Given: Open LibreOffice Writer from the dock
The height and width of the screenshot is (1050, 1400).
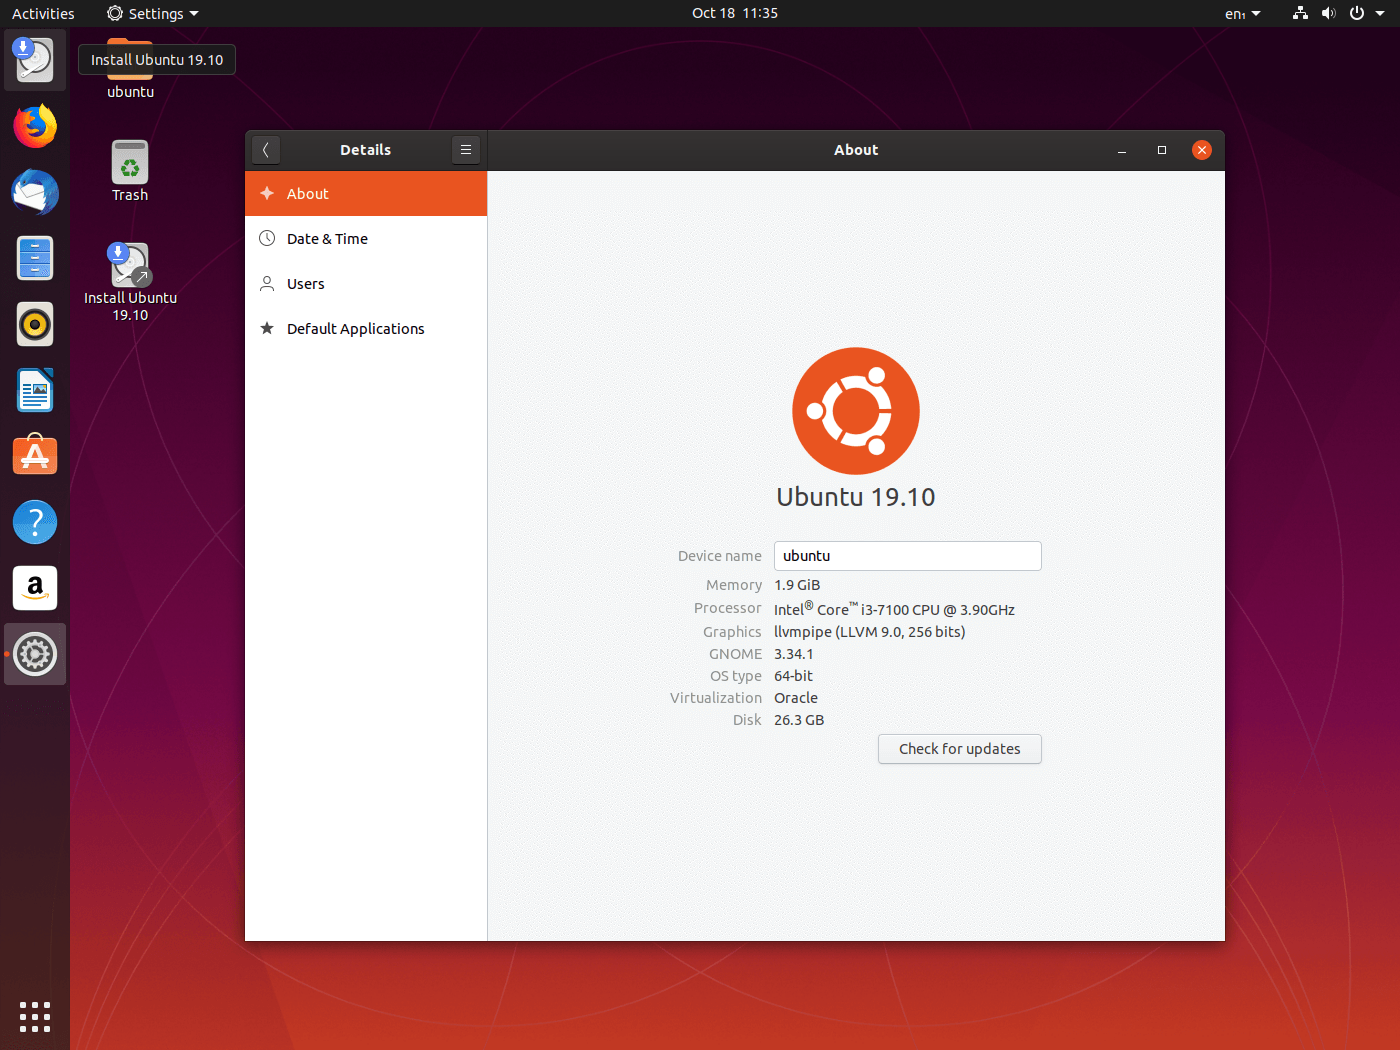Looking at the screenshot, I should tap(35, 390).
